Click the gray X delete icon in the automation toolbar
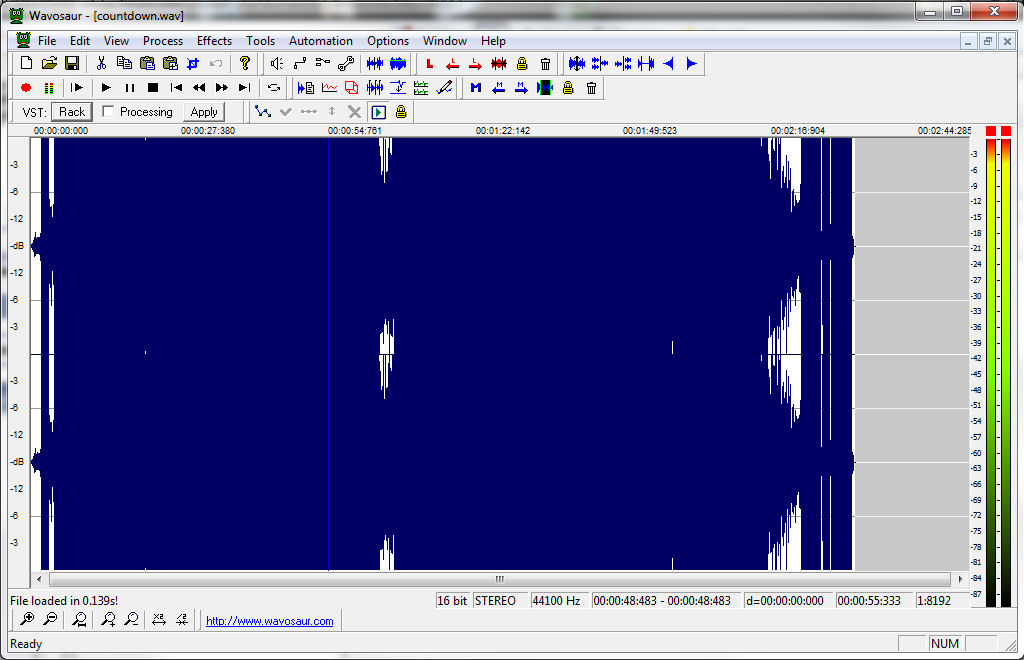 pyautogui.click(x=355, y=112)
